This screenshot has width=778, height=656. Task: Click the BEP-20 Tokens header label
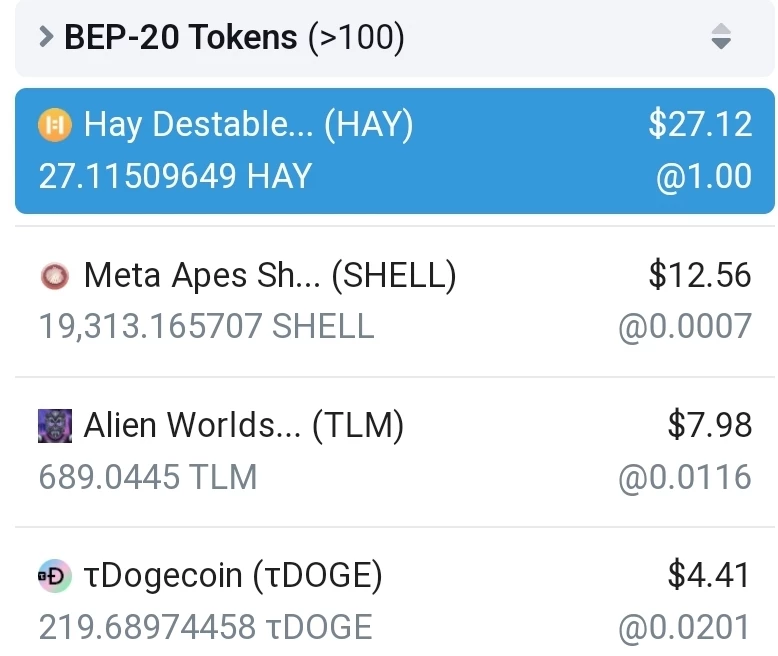coord(234,37)
